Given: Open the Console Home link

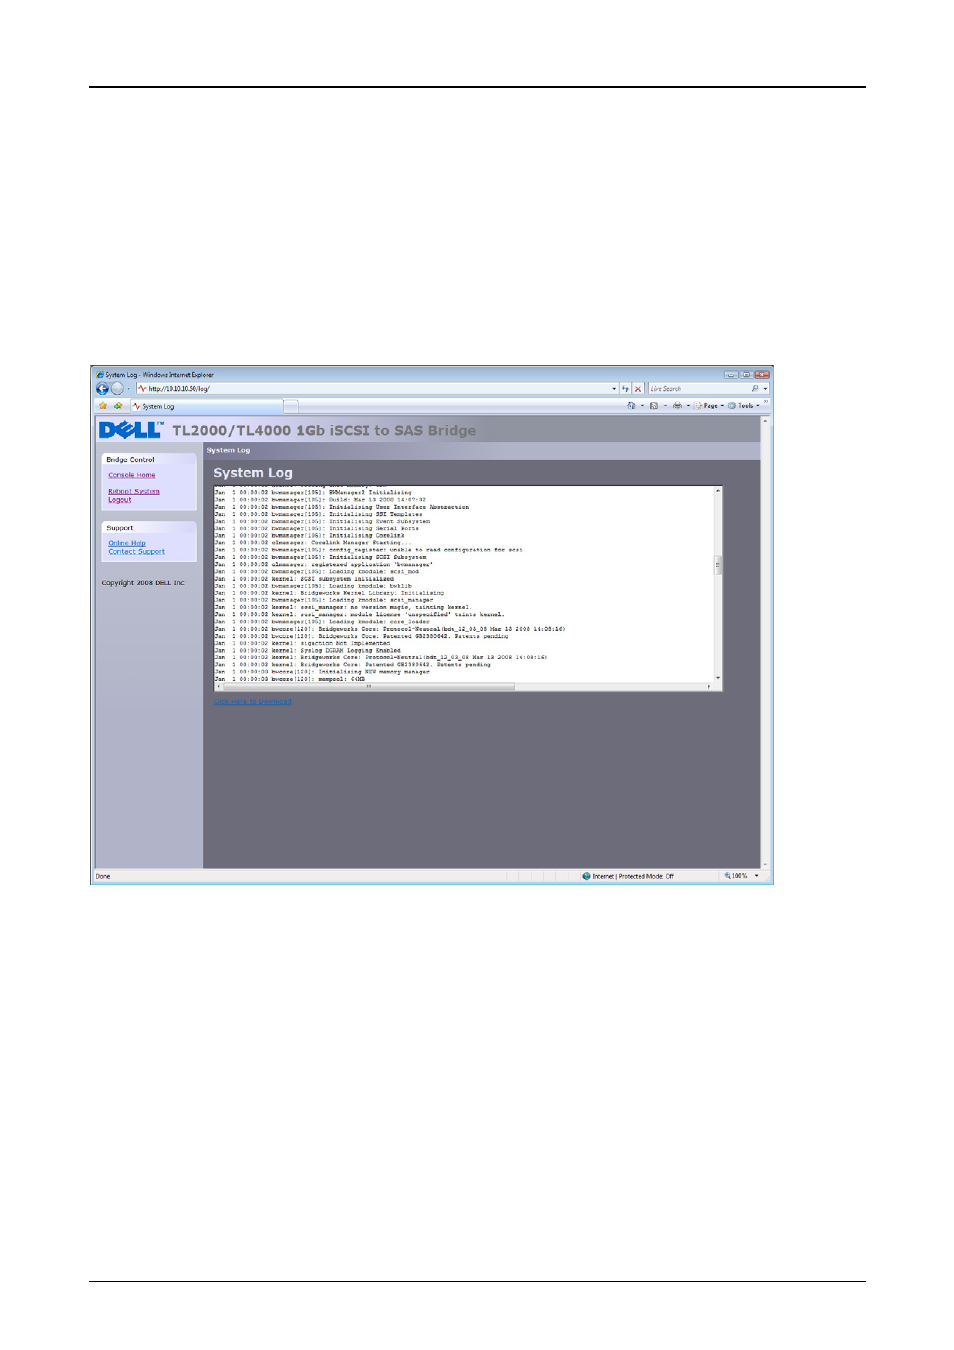Looking at the screenshot, I should coord(132,475).
